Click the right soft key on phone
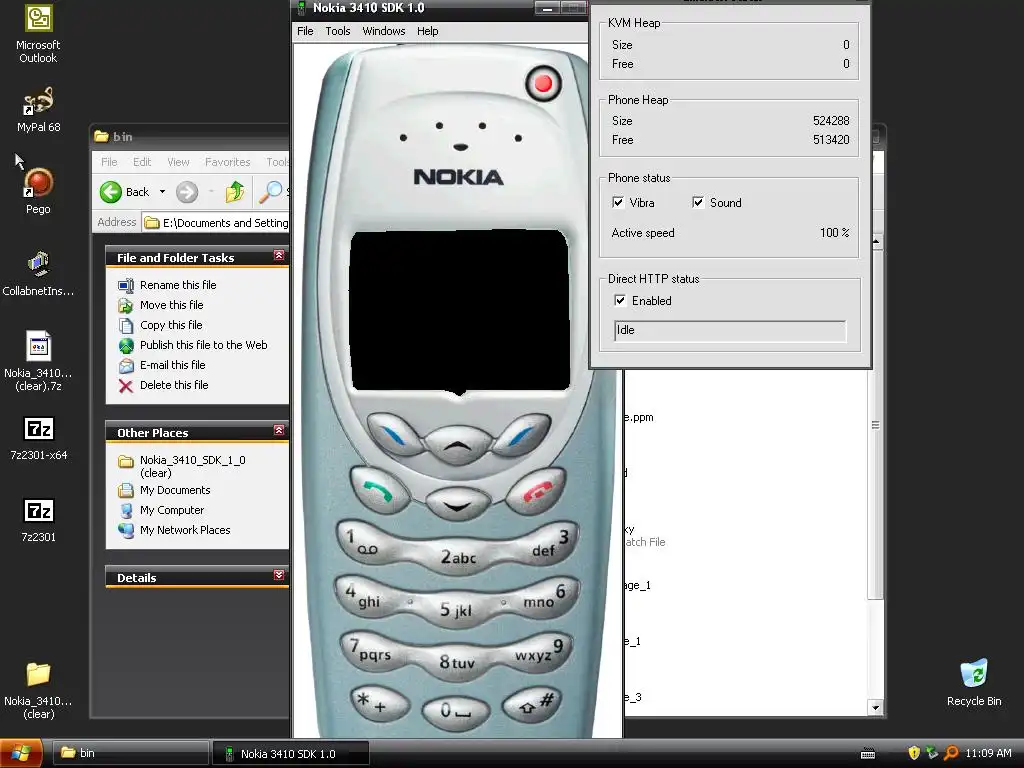This screenshot has width=1024, height=768. (522, 435)
